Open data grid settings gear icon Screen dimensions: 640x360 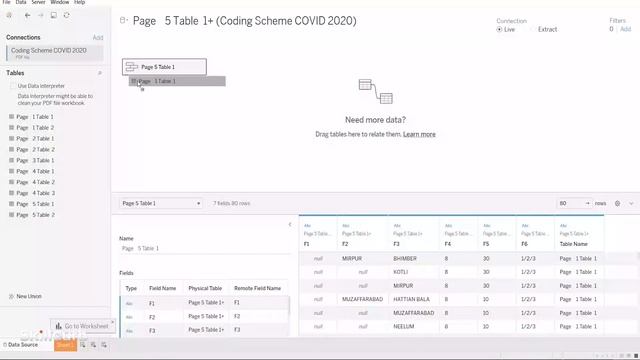coord(617,203)
